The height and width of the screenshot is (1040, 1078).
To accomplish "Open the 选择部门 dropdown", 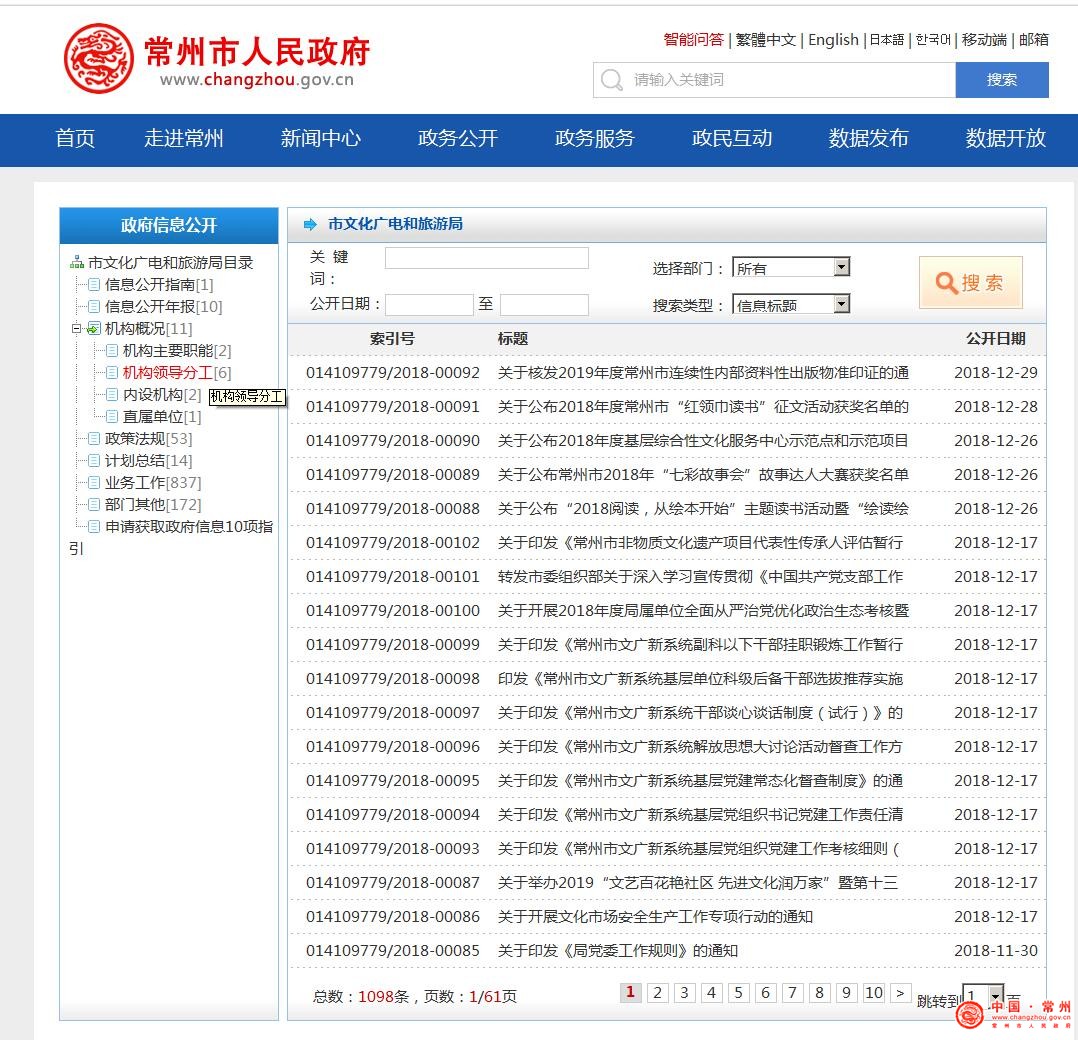I will 841,267.
